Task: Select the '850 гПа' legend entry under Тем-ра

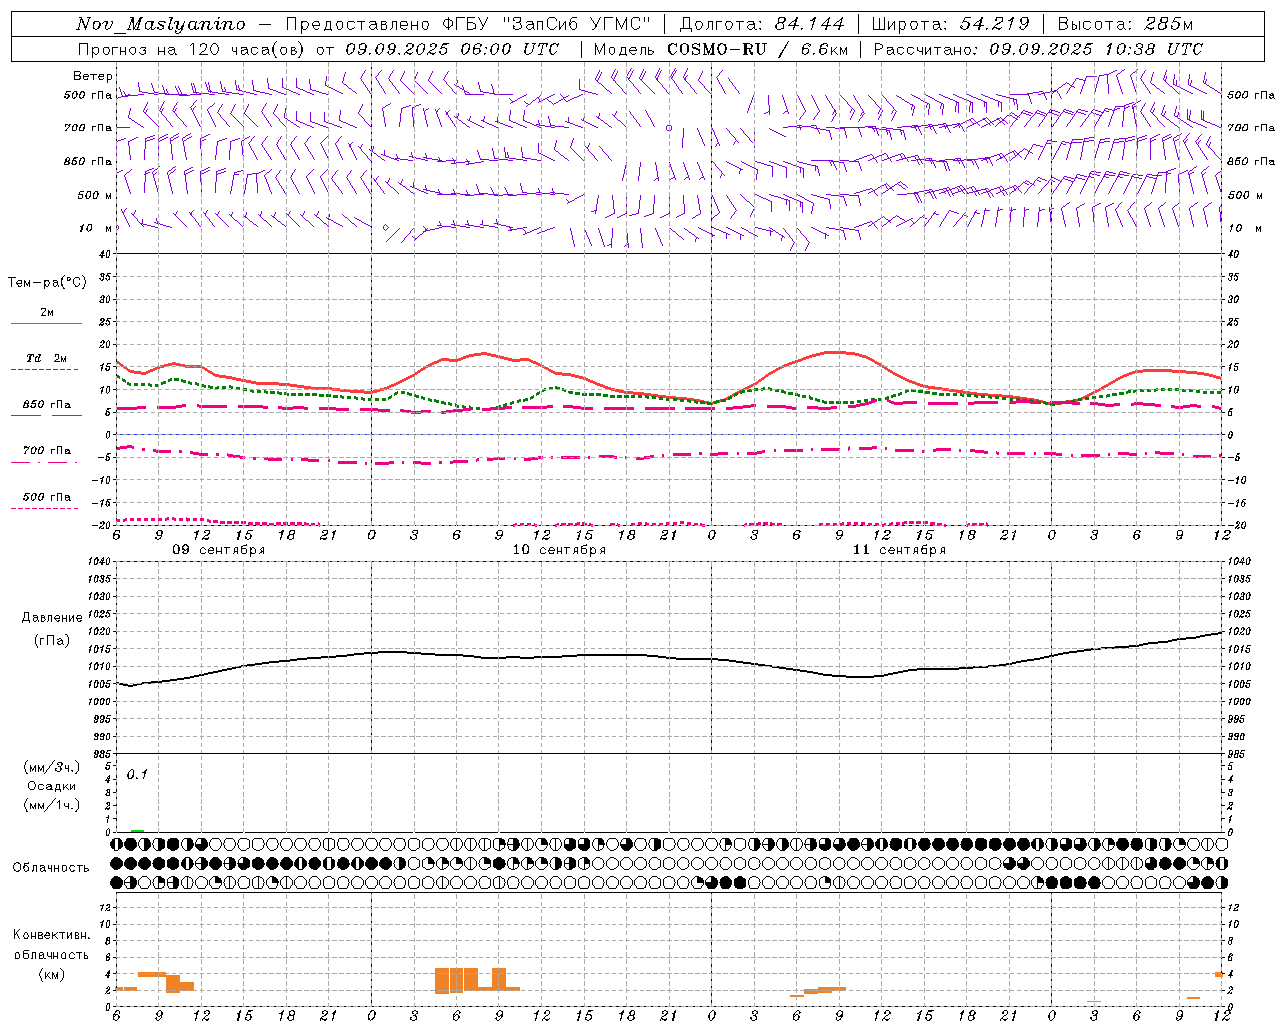Action: point(47,405)
